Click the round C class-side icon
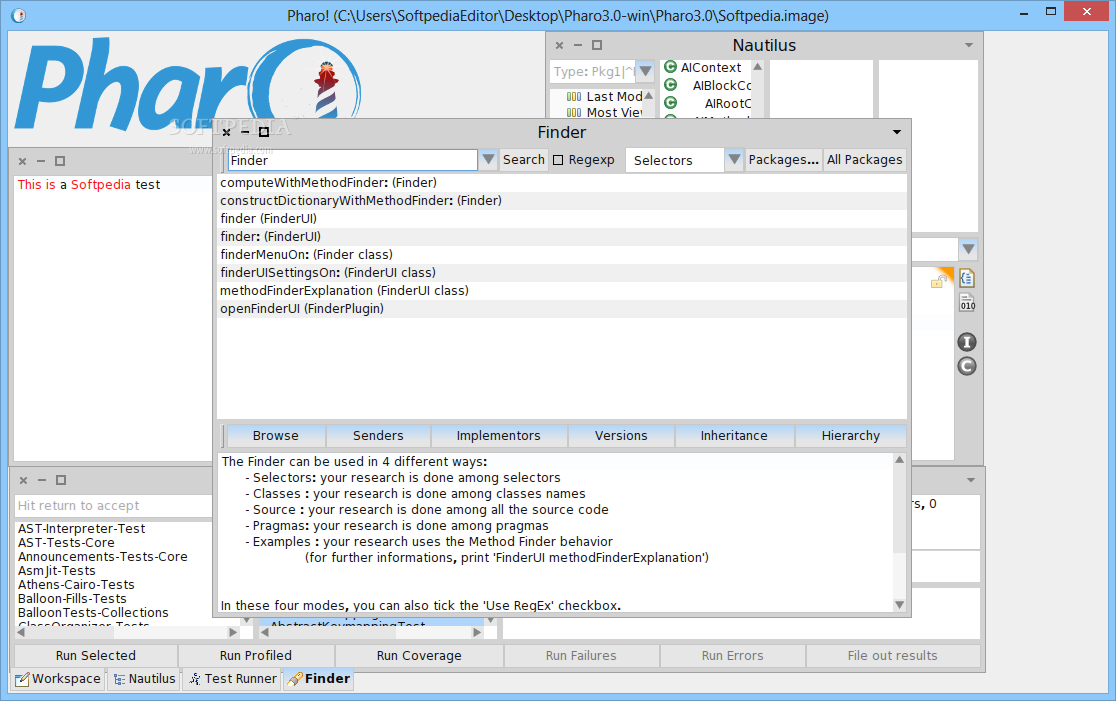 coord(967,367)
